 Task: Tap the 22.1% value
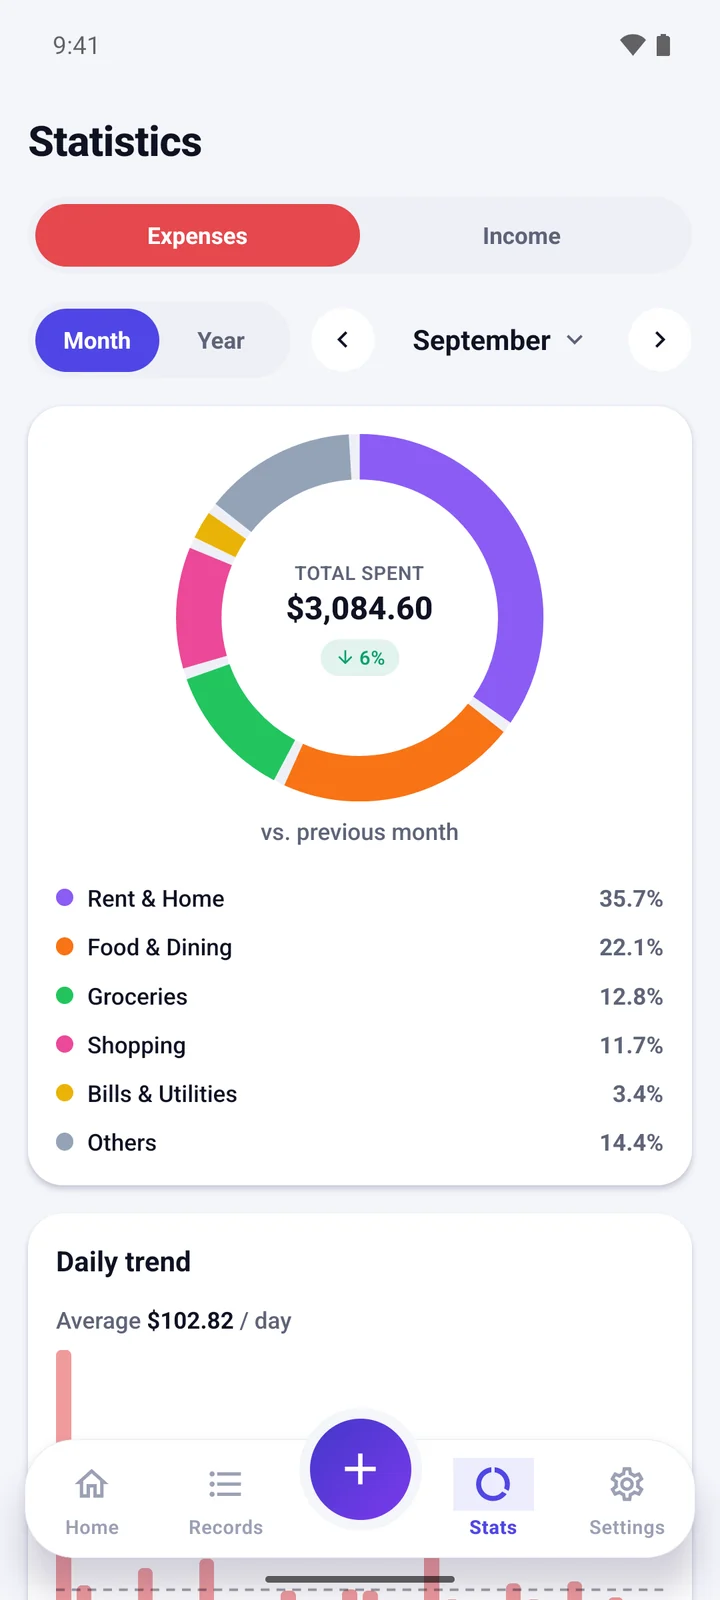pyautogui.click(x=631, y=947)
